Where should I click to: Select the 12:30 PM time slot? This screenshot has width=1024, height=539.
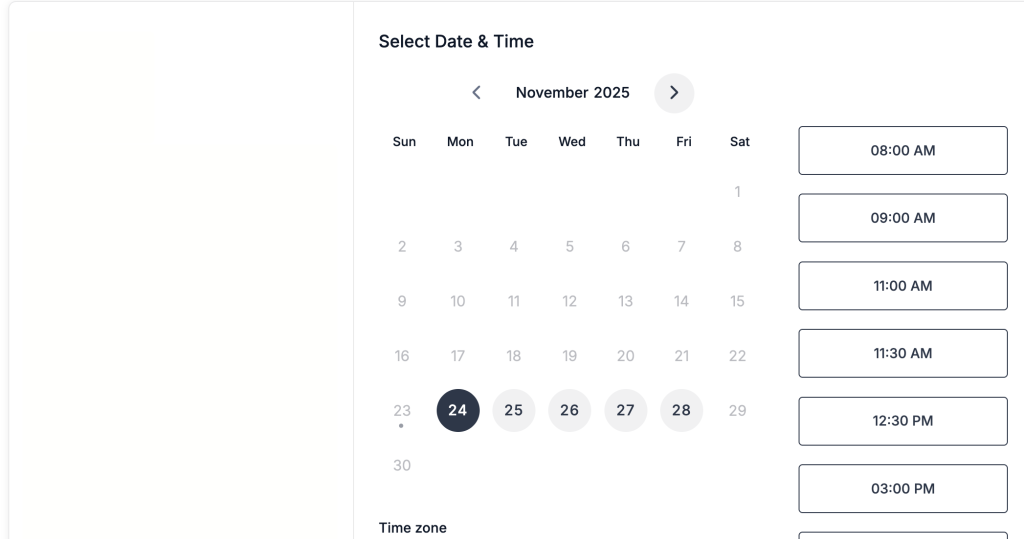click(902, 421)
